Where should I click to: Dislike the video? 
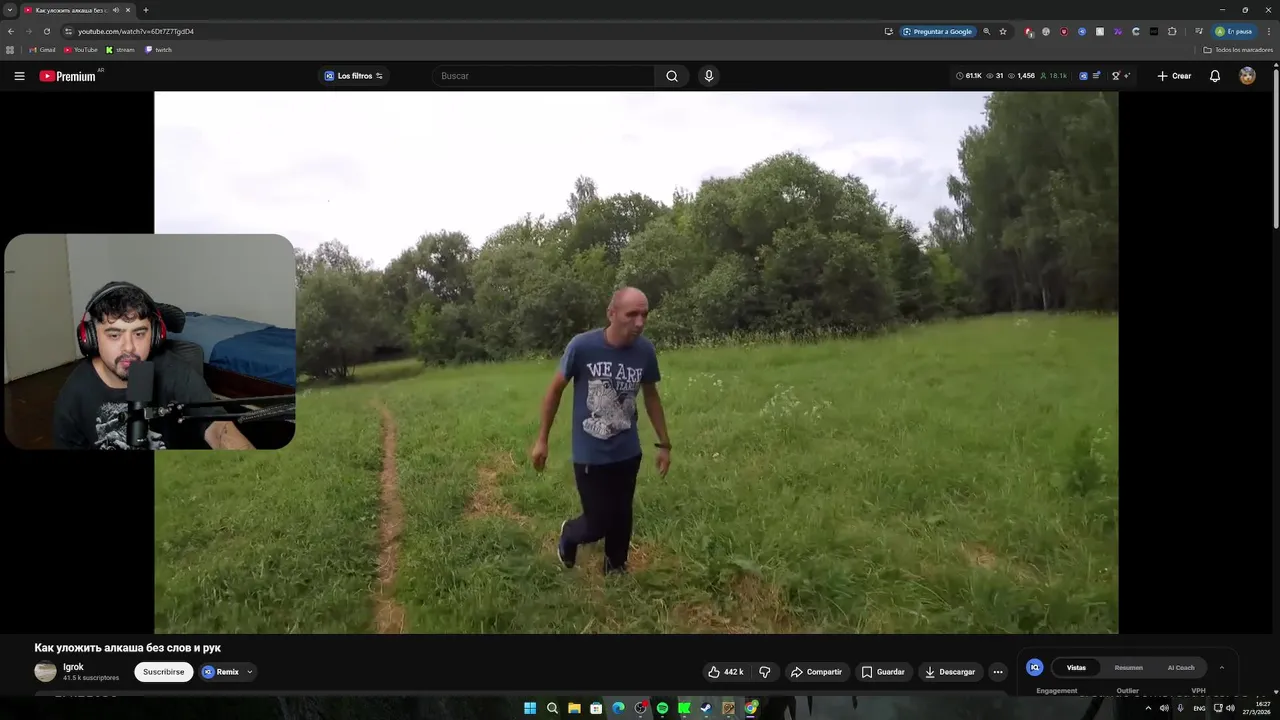tap(765, 672)
